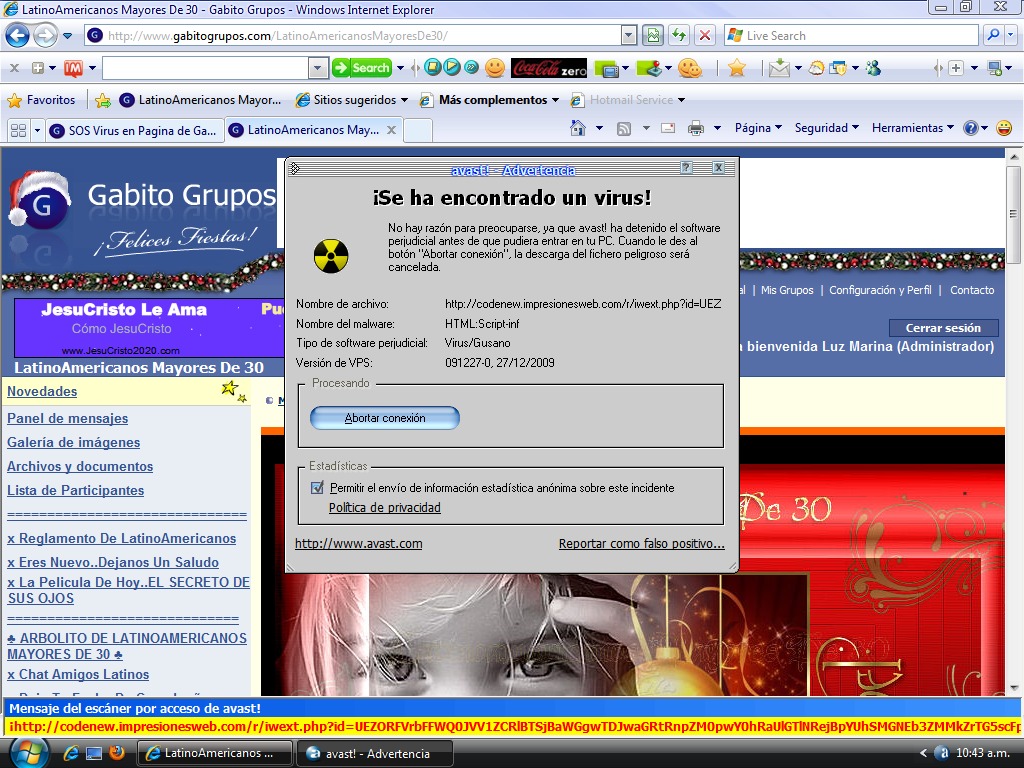Click the yellow smiley face toolbar icon
The width and height of the screenshot is (1024, 768).
click(495, 68)
